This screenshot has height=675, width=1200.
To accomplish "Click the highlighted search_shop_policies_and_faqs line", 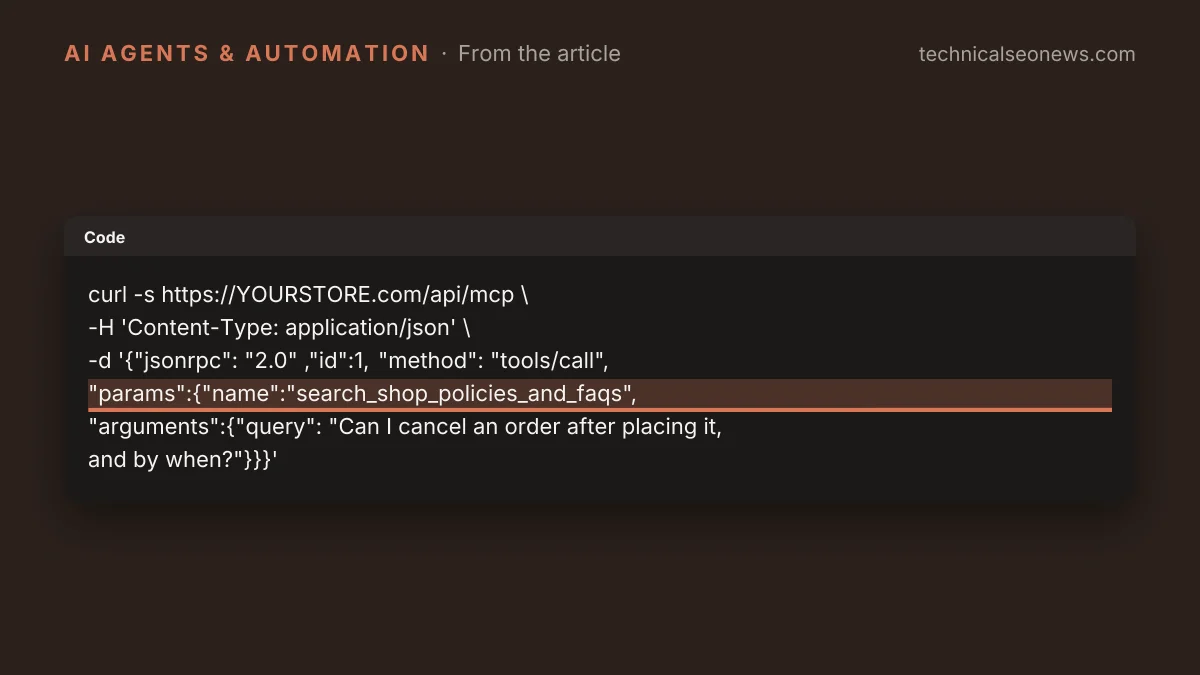I will point(600,394).
